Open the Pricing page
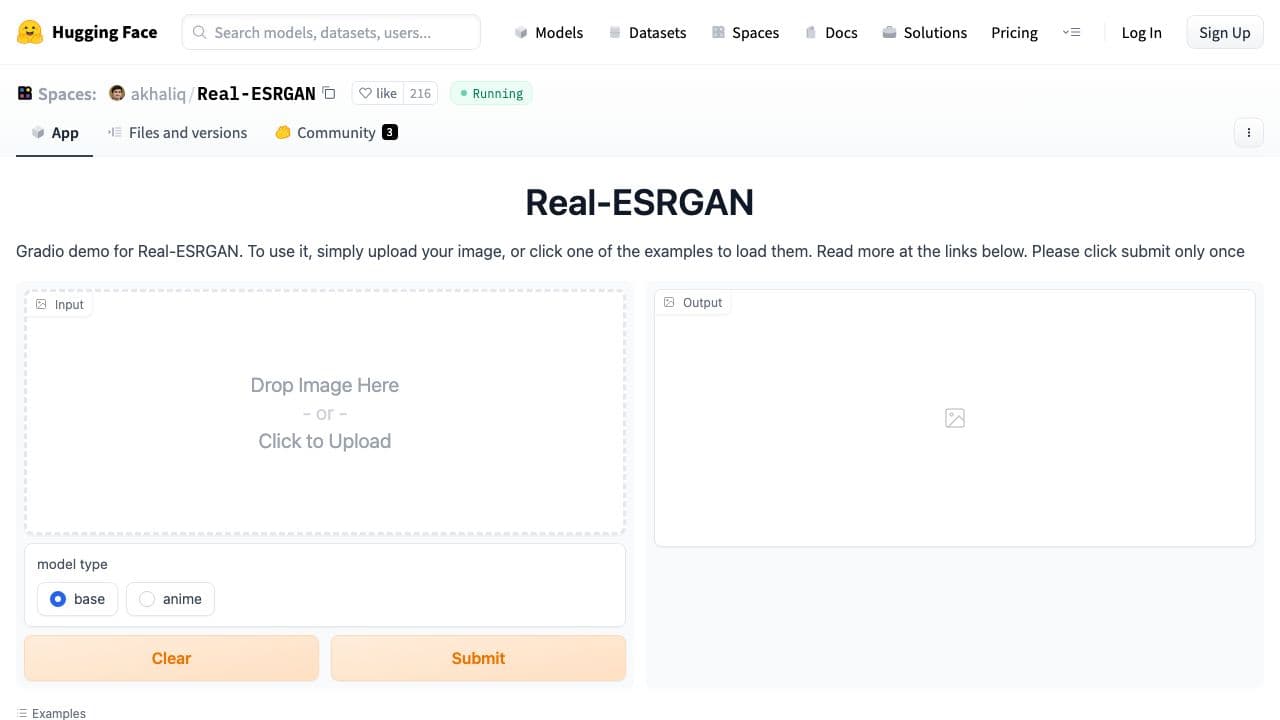 (1014, 32)
